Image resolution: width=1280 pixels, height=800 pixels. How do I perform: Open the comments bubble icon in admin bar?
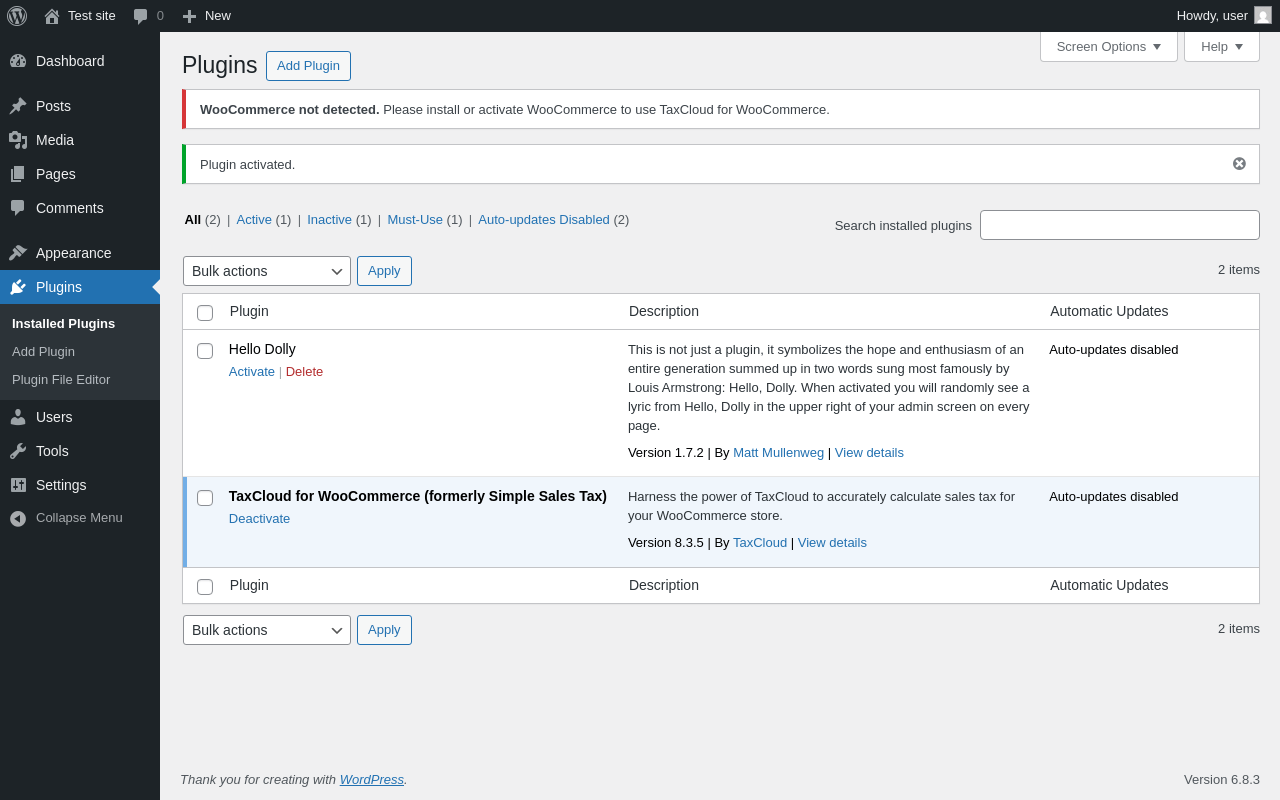click(141, 16)
